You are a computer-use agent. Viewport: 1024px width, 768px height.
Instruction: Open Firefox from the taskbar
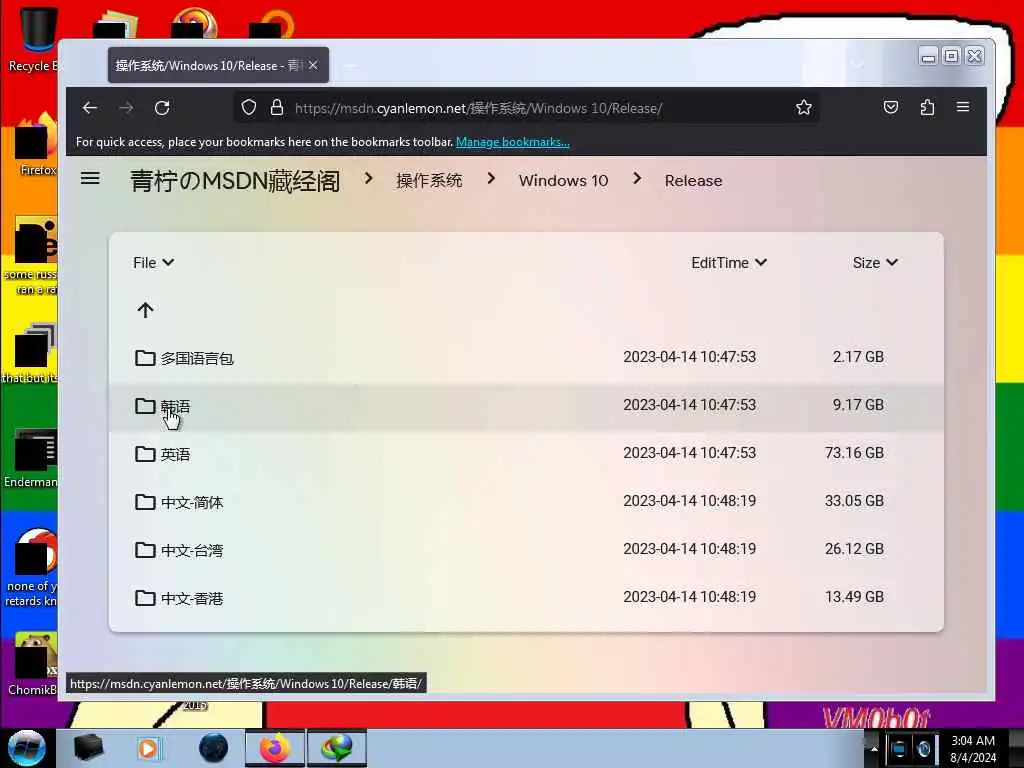(x=275, y=748)
